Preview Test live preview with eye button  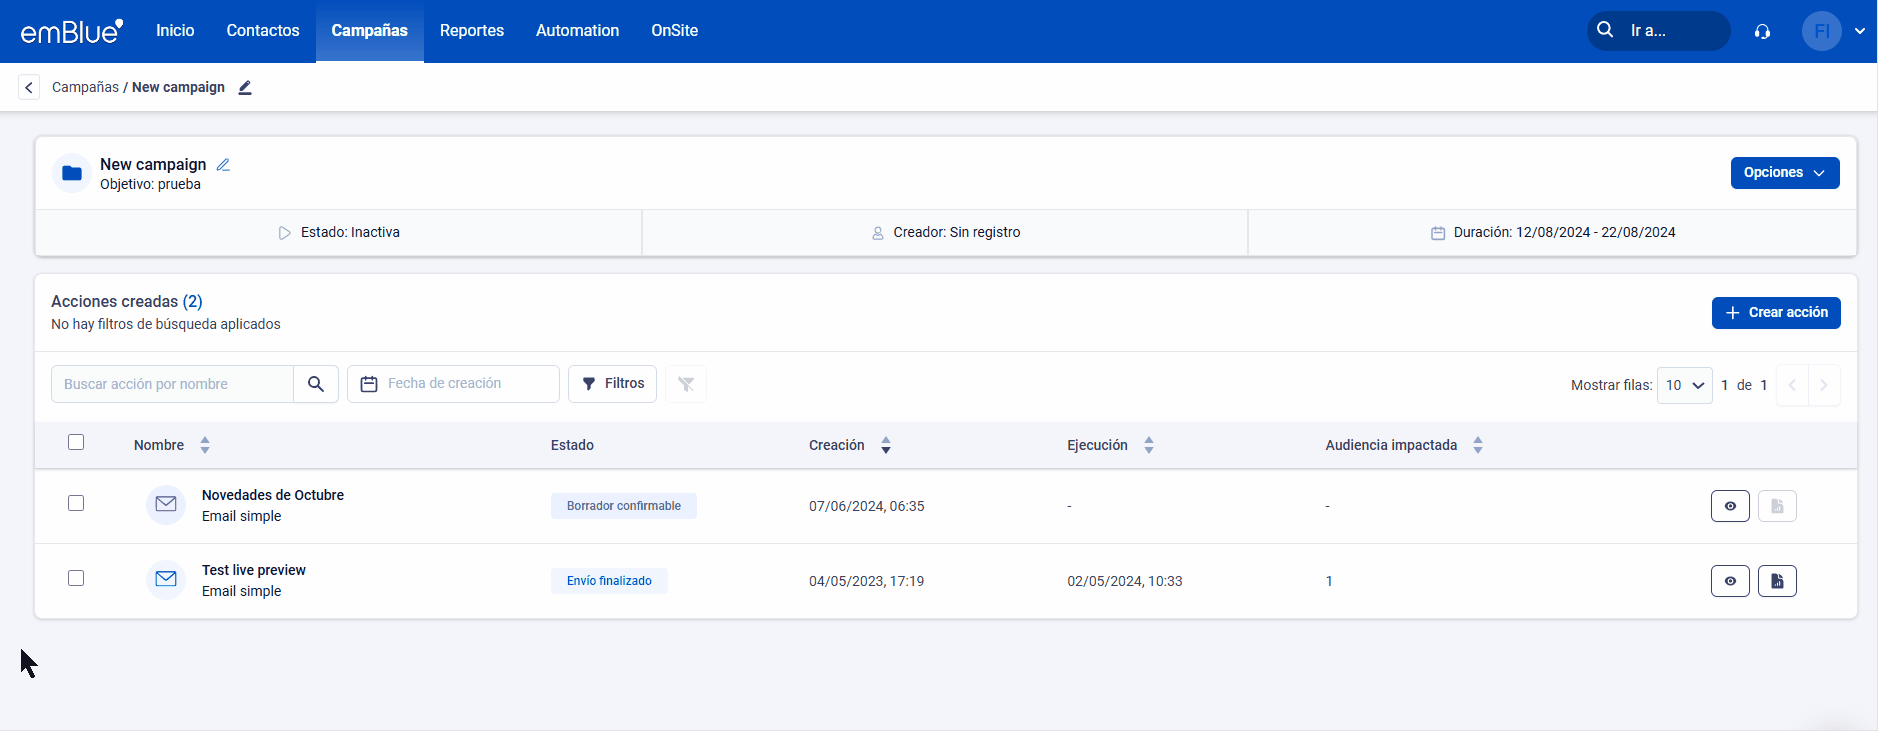(x=1730, y=581)
